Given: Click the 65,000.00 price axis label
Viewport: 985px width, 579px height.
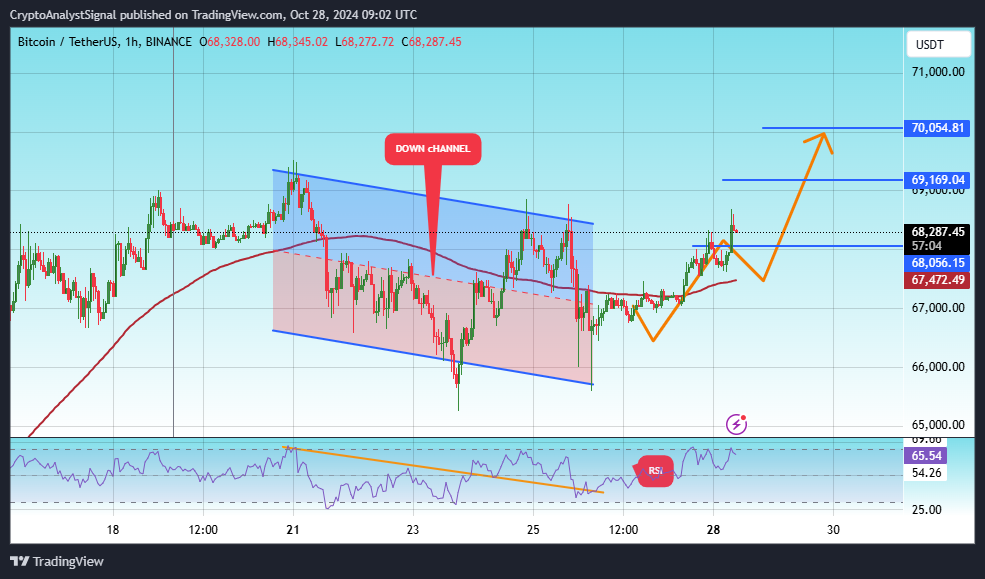Looking at the screenshot, I should (x=938, y=425).
